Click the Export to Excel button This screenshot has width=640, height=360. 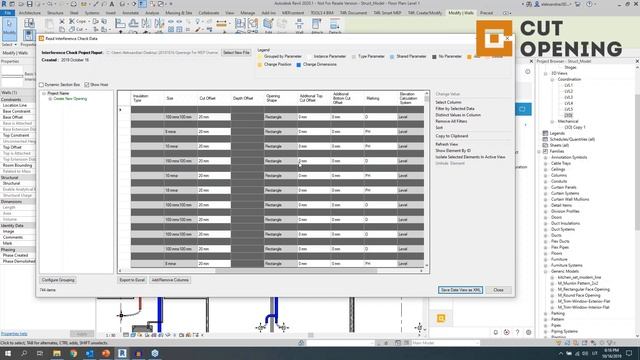(x=132, y=280)
